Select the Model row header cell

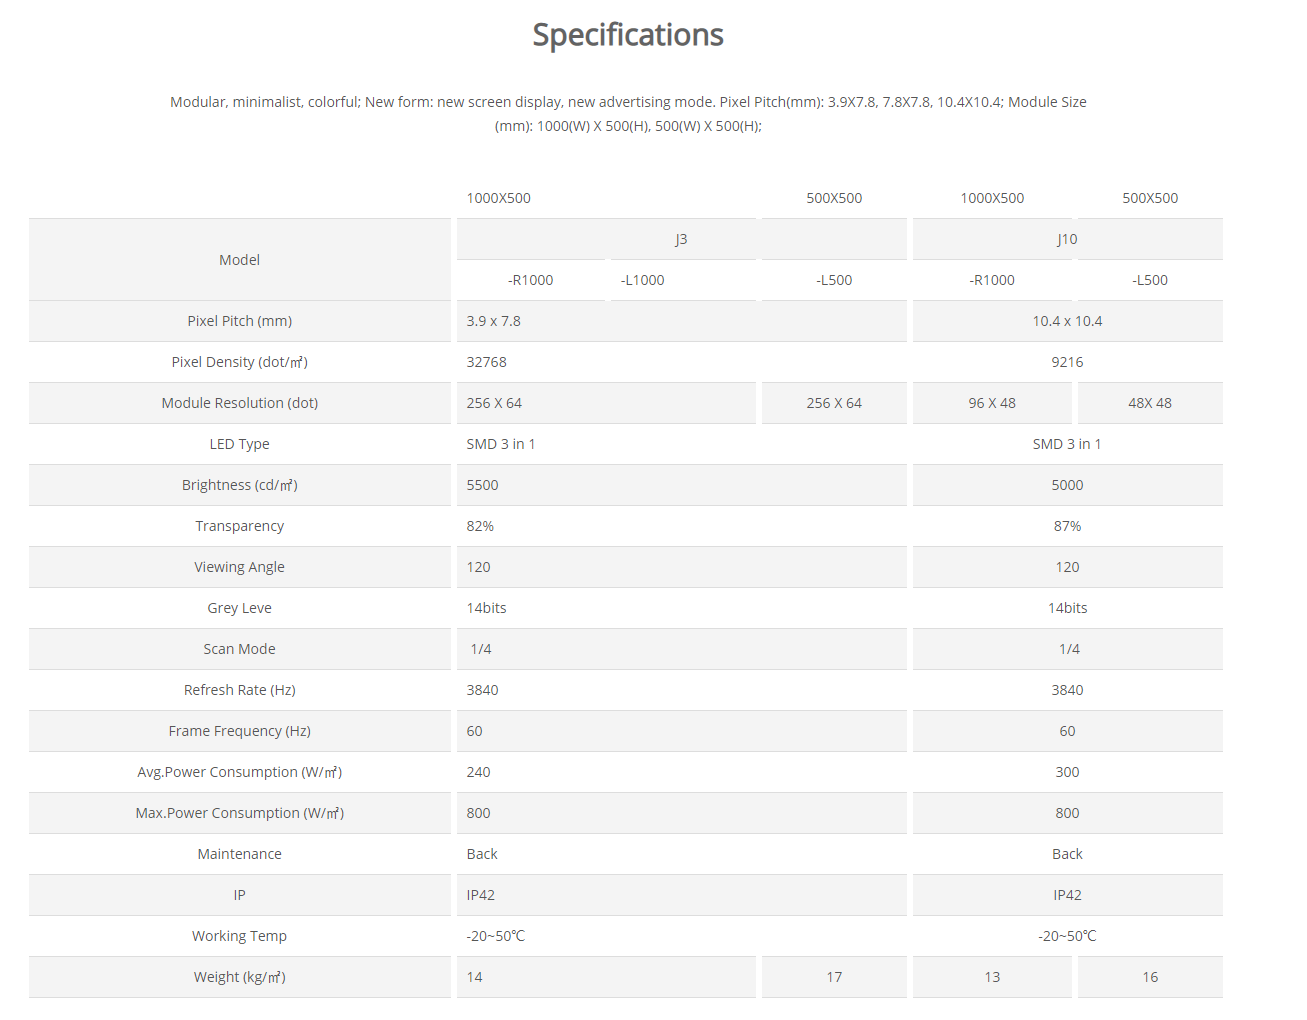[240, 260]
